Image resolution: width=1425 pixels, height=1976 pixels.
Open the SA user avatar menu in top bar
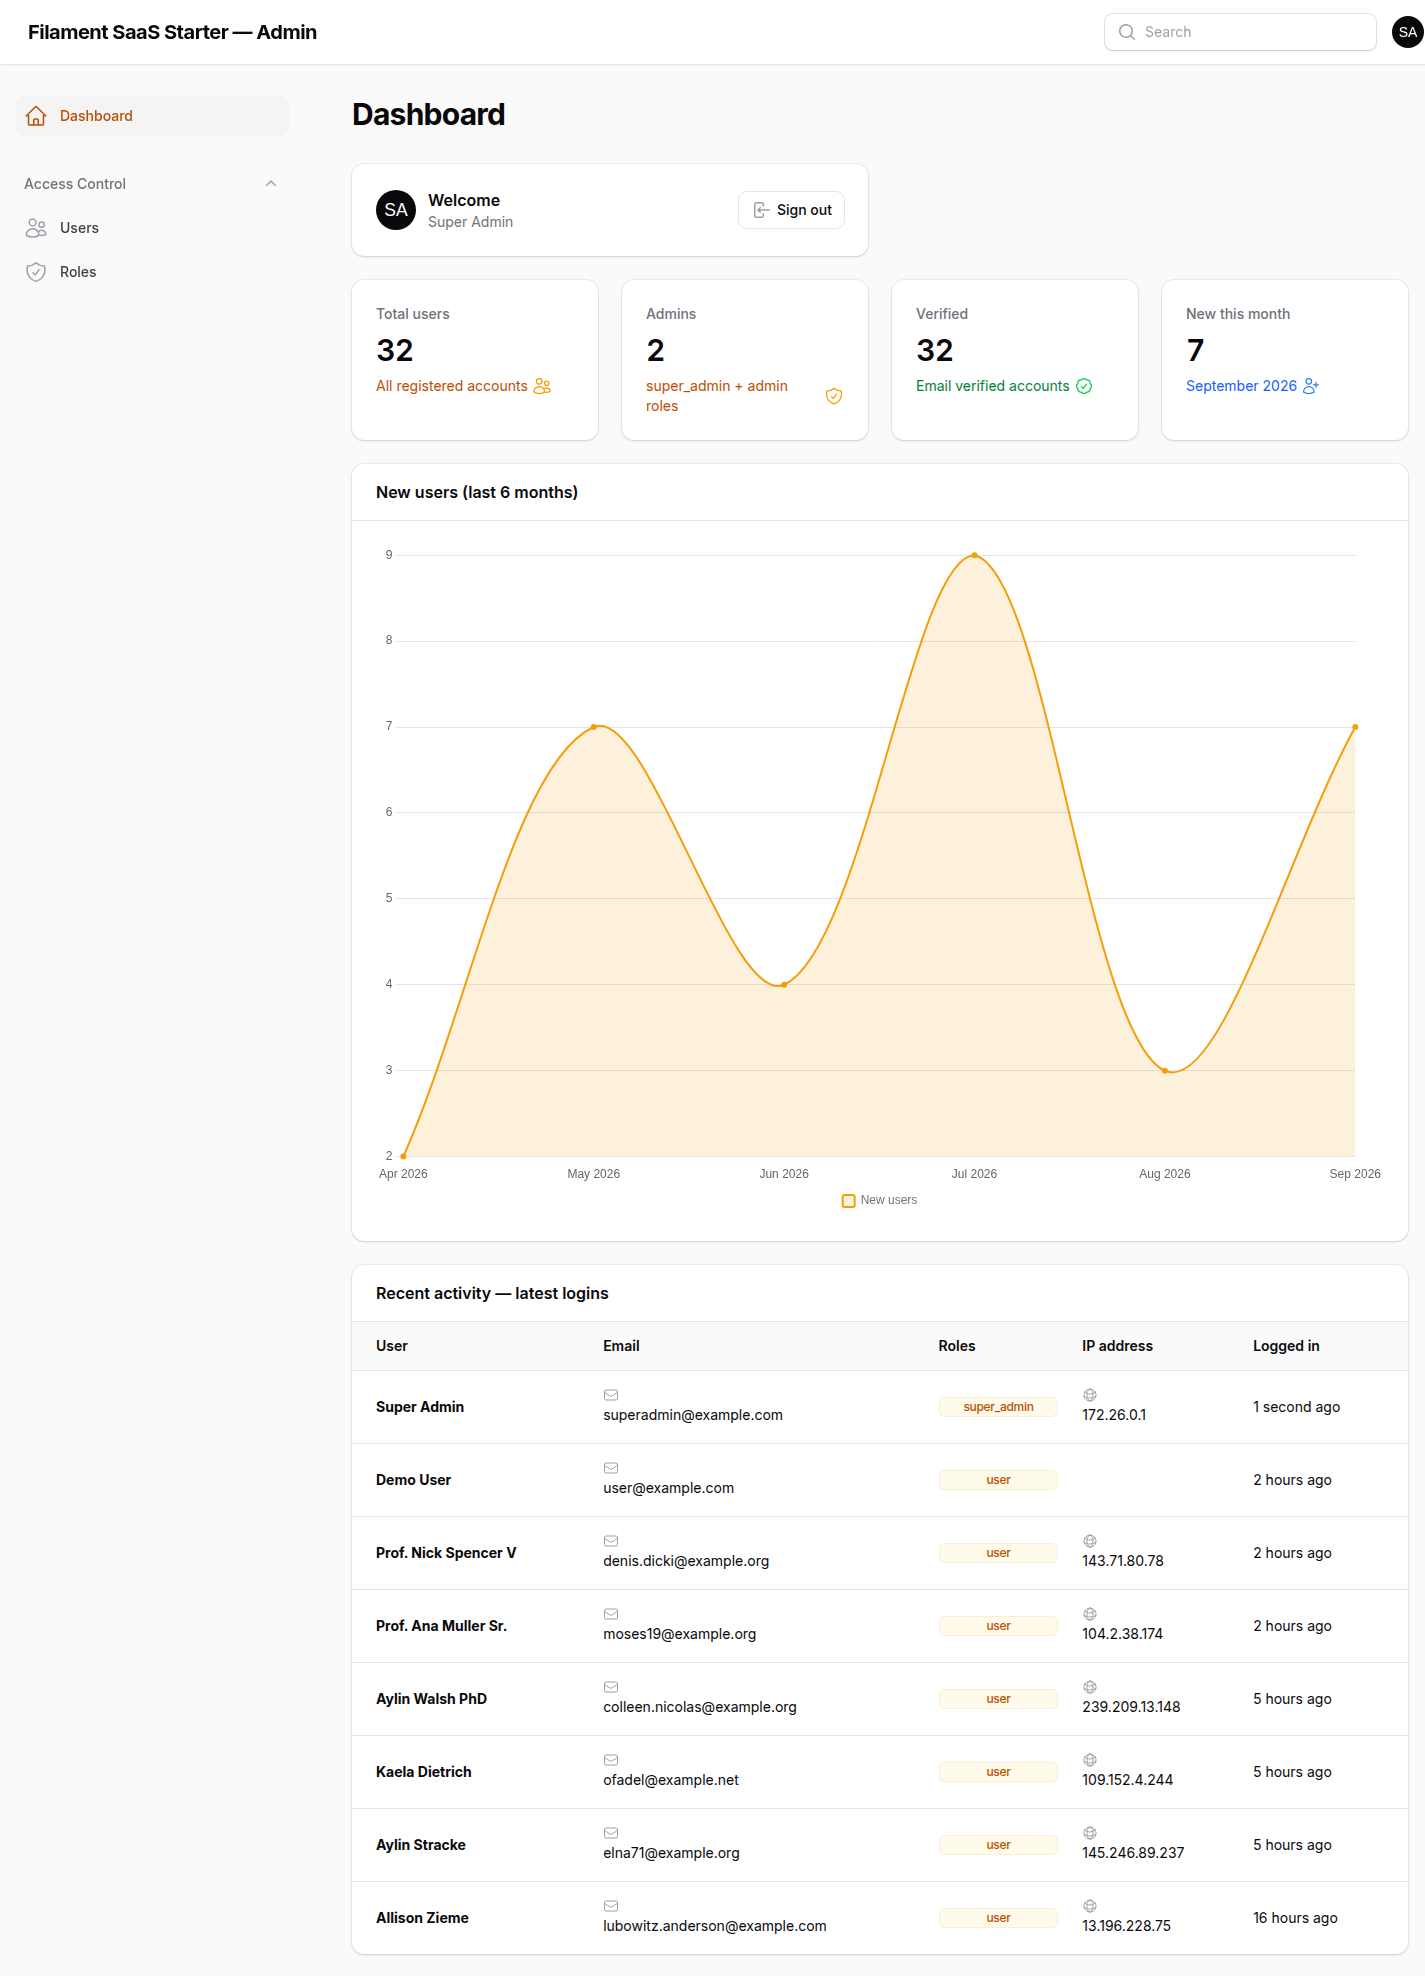coord(1408,32)
